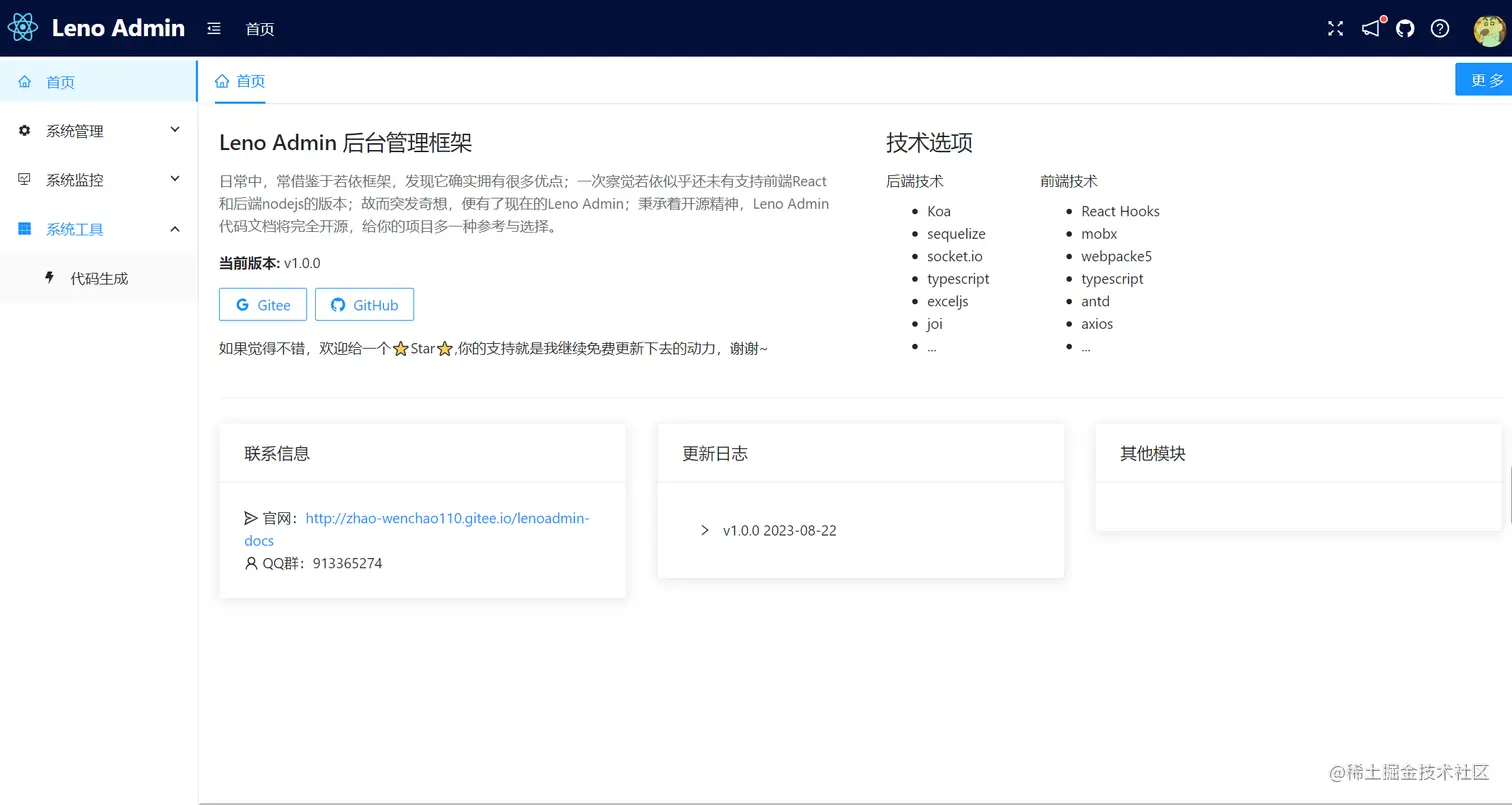
Task: Click the 首页 breadcrumb in the header
Action: pos(260,29)
